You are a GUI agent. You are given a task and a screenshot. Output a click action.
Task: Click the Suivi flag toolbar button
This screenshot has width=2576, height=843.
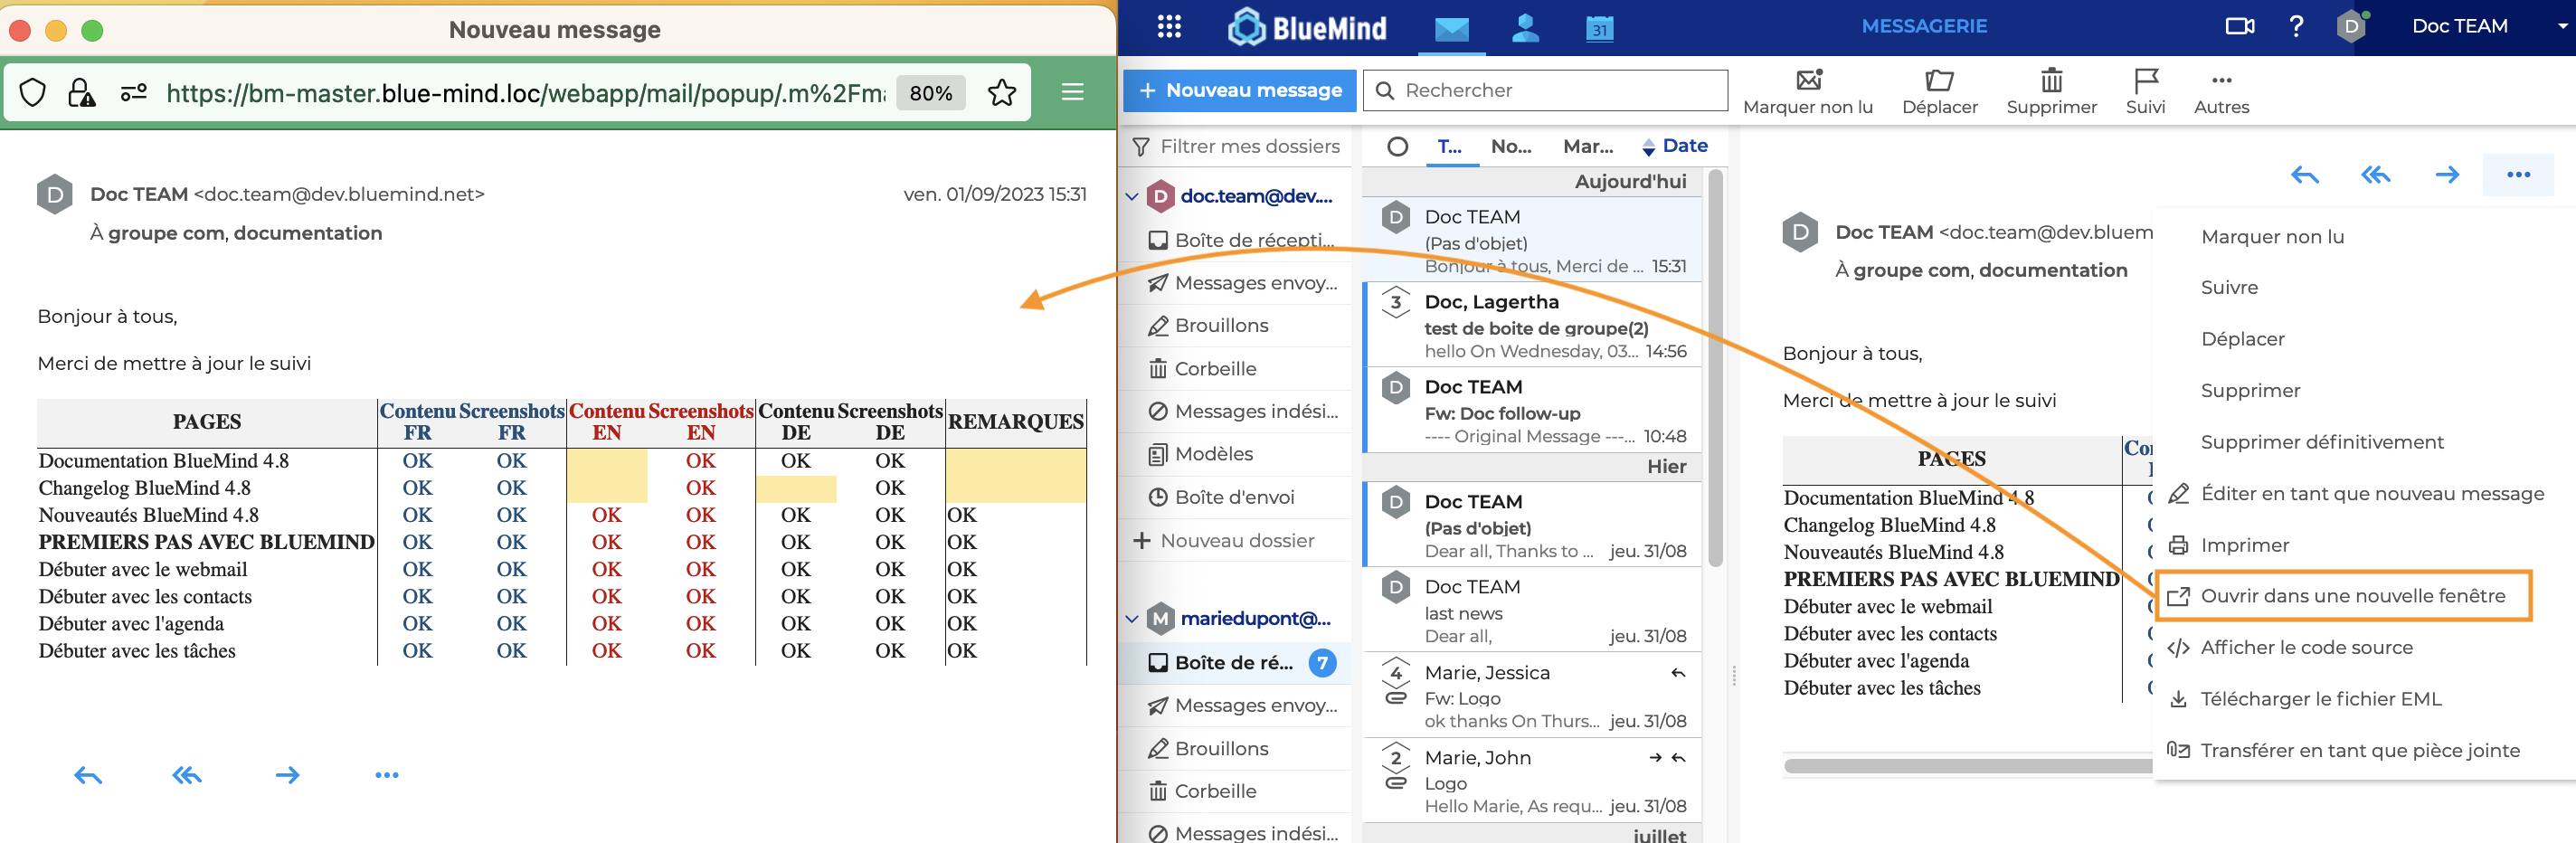2145,92
